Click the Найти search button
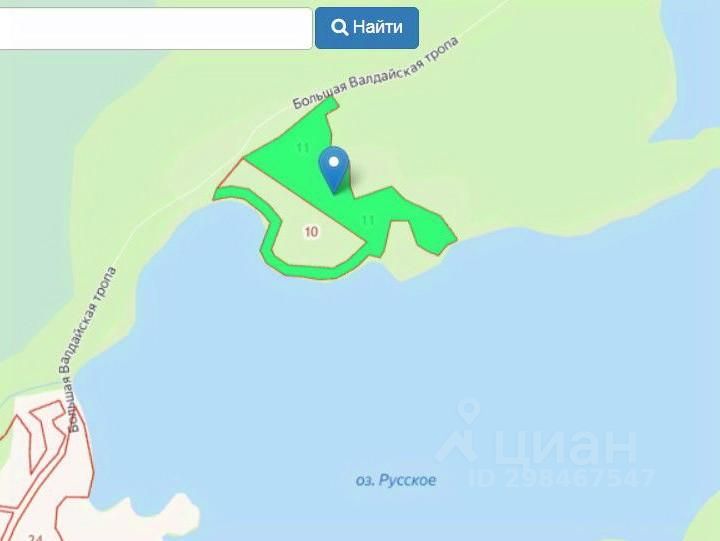The image size is (720, 541). 367,28
